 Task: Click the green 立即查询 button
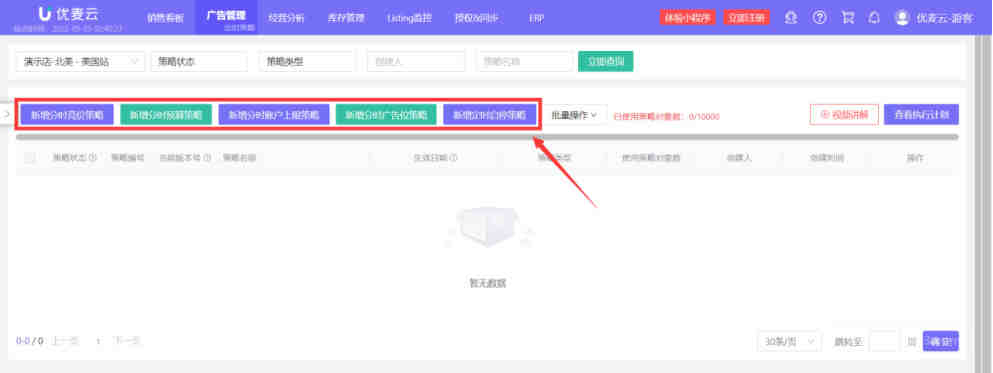605,61
